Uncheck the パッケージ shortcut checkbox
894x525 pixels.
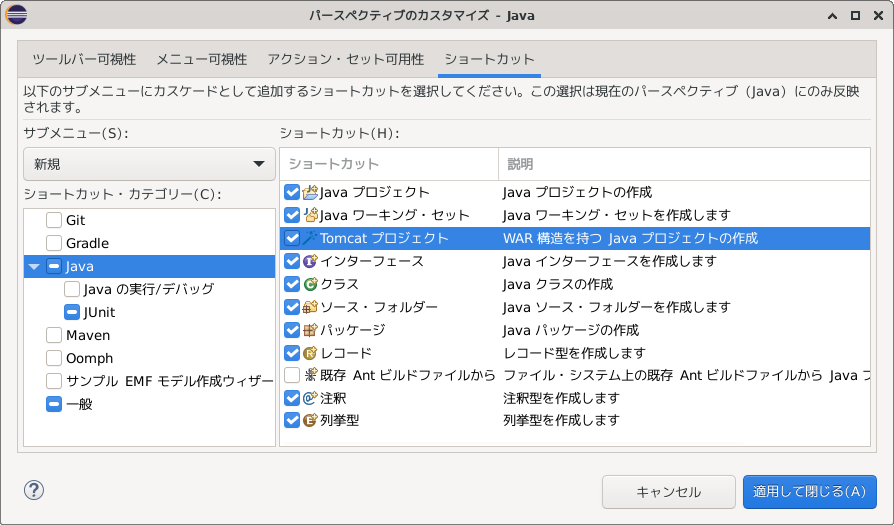pyautogui.click(x=292, y=329)
